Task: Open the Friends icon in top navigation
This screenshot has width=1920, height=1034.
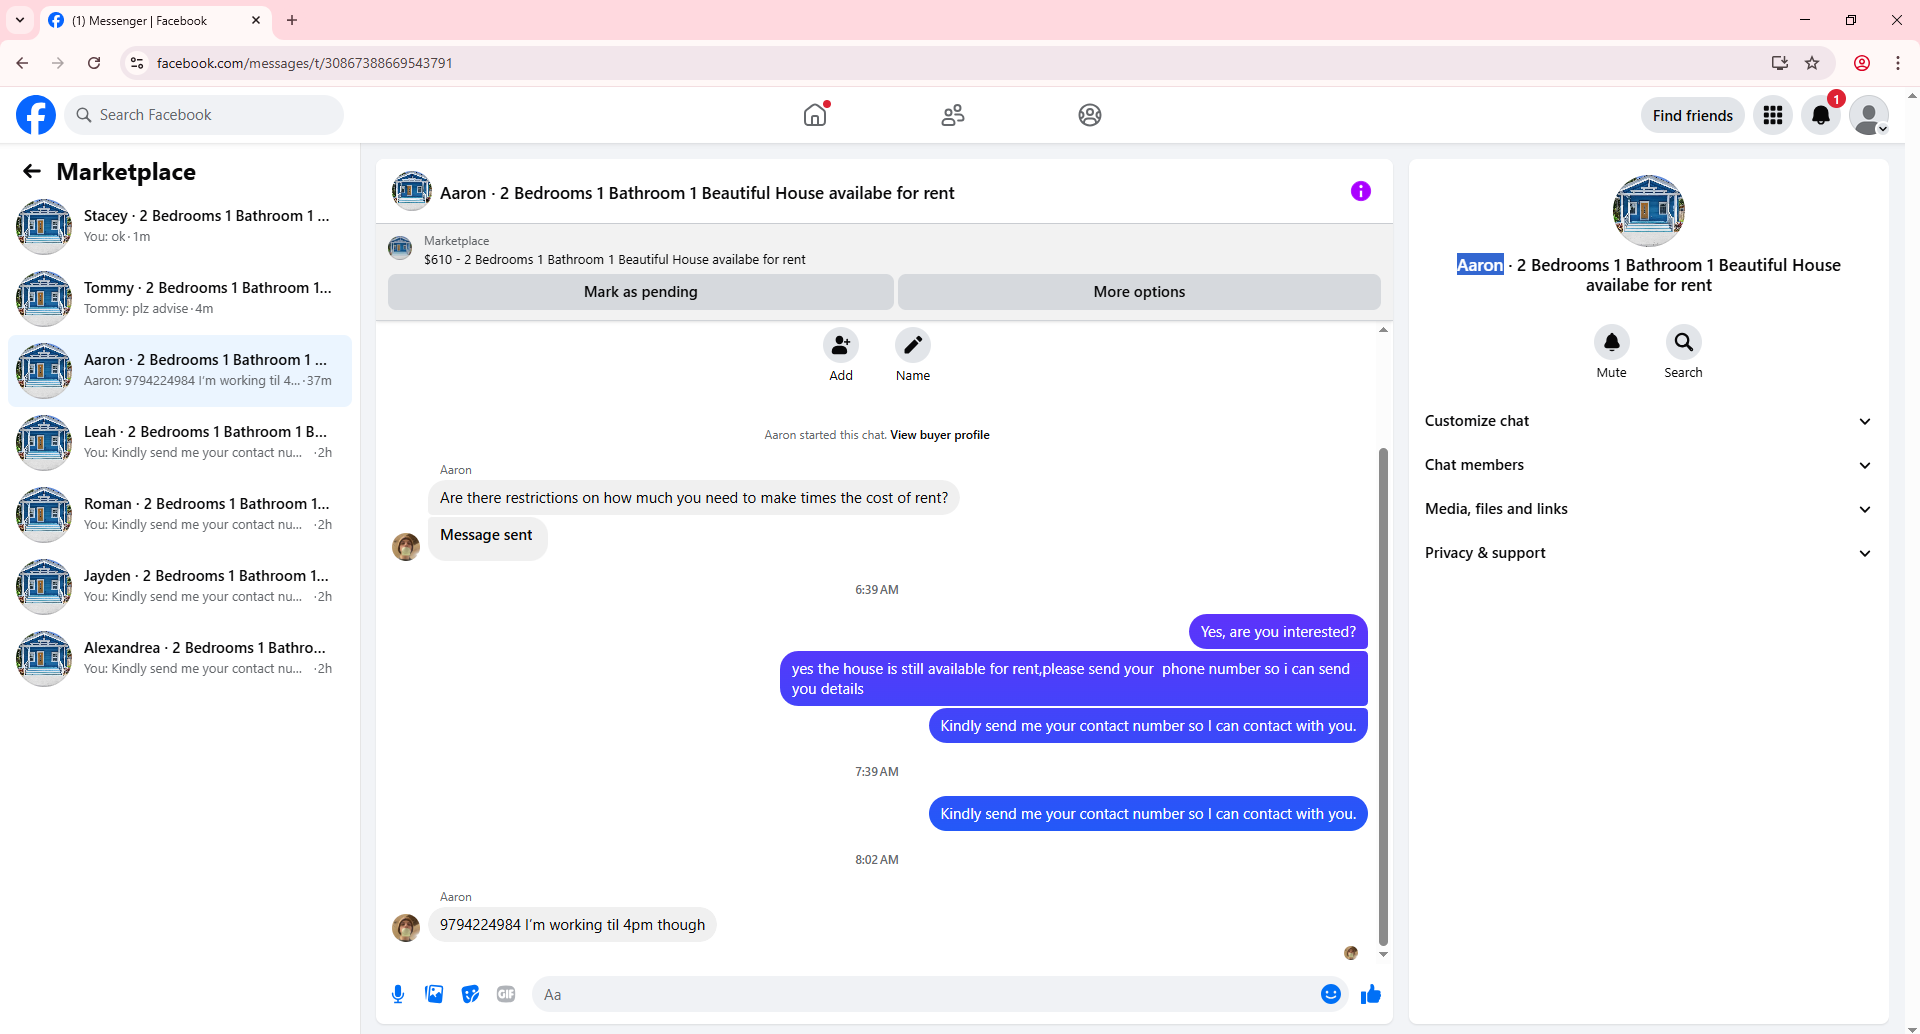Action: pyautogui.click(x=953, y=115)
